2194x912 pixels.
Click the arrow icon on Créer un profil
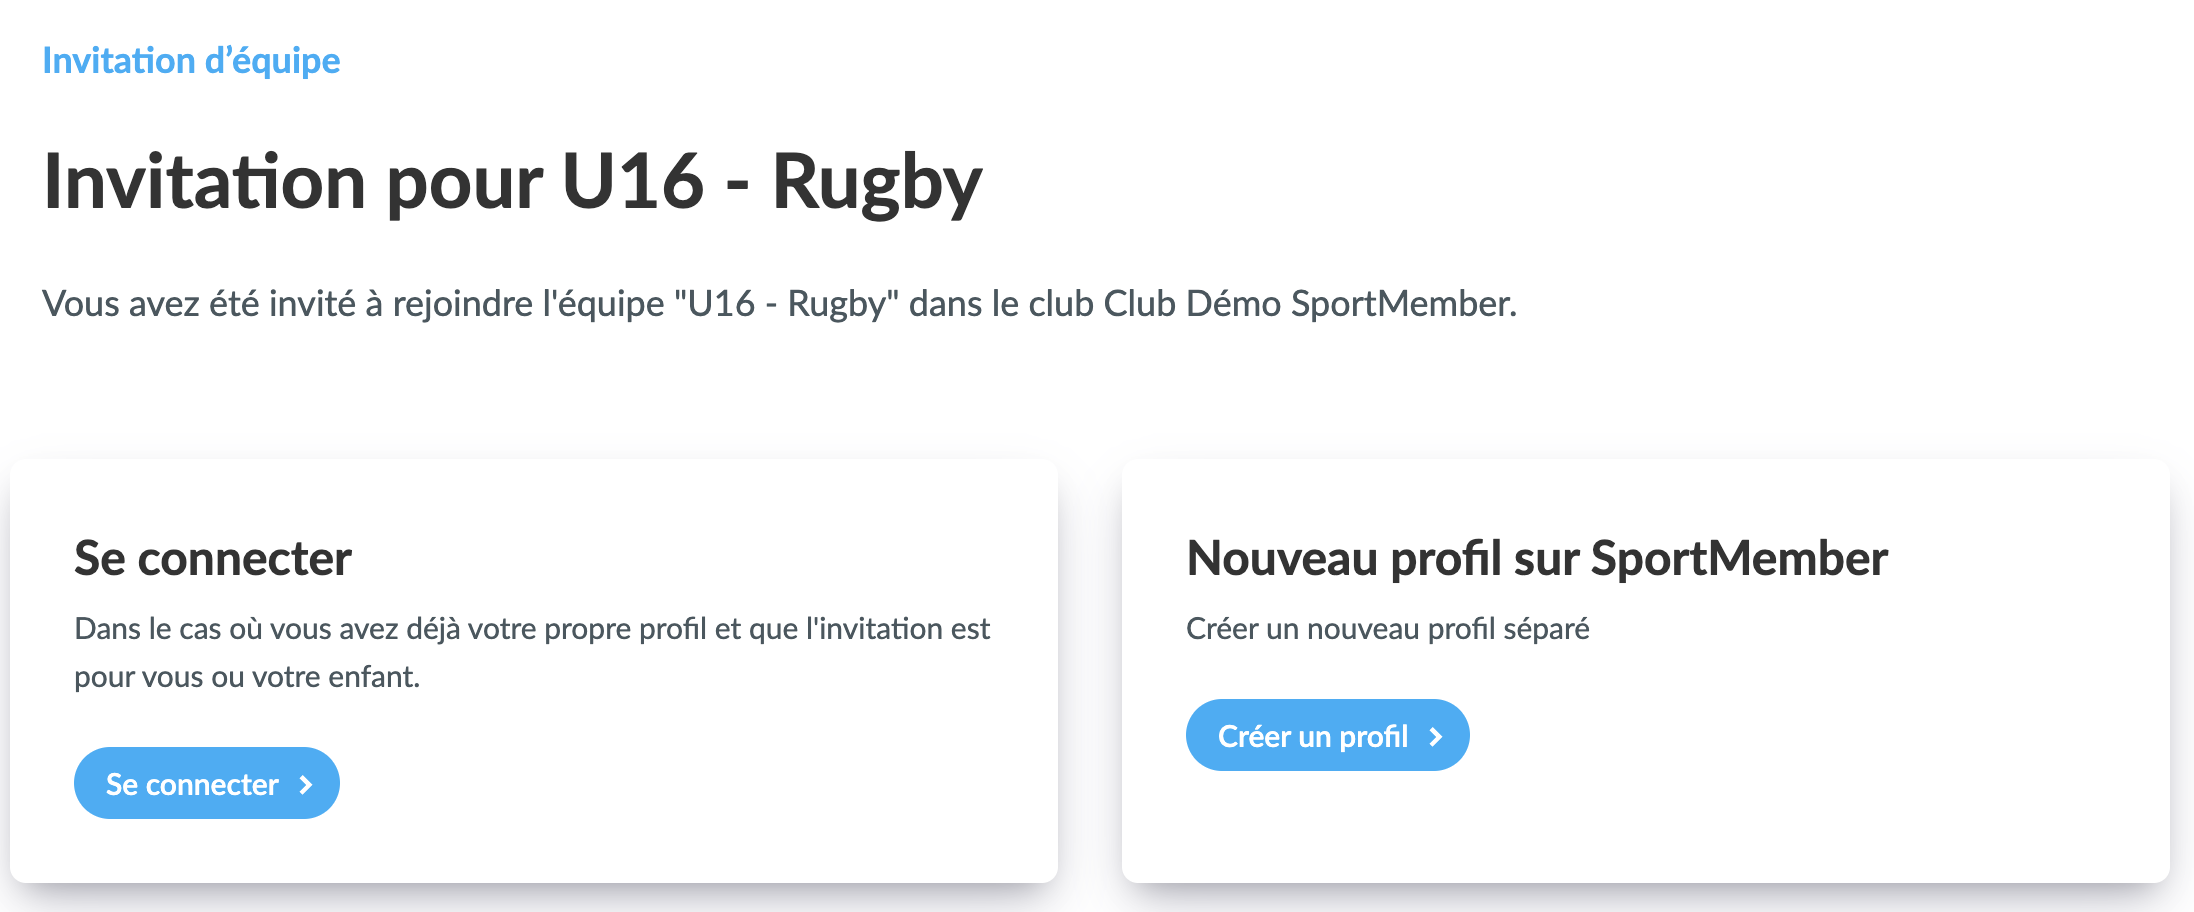tap(1436, 737)
